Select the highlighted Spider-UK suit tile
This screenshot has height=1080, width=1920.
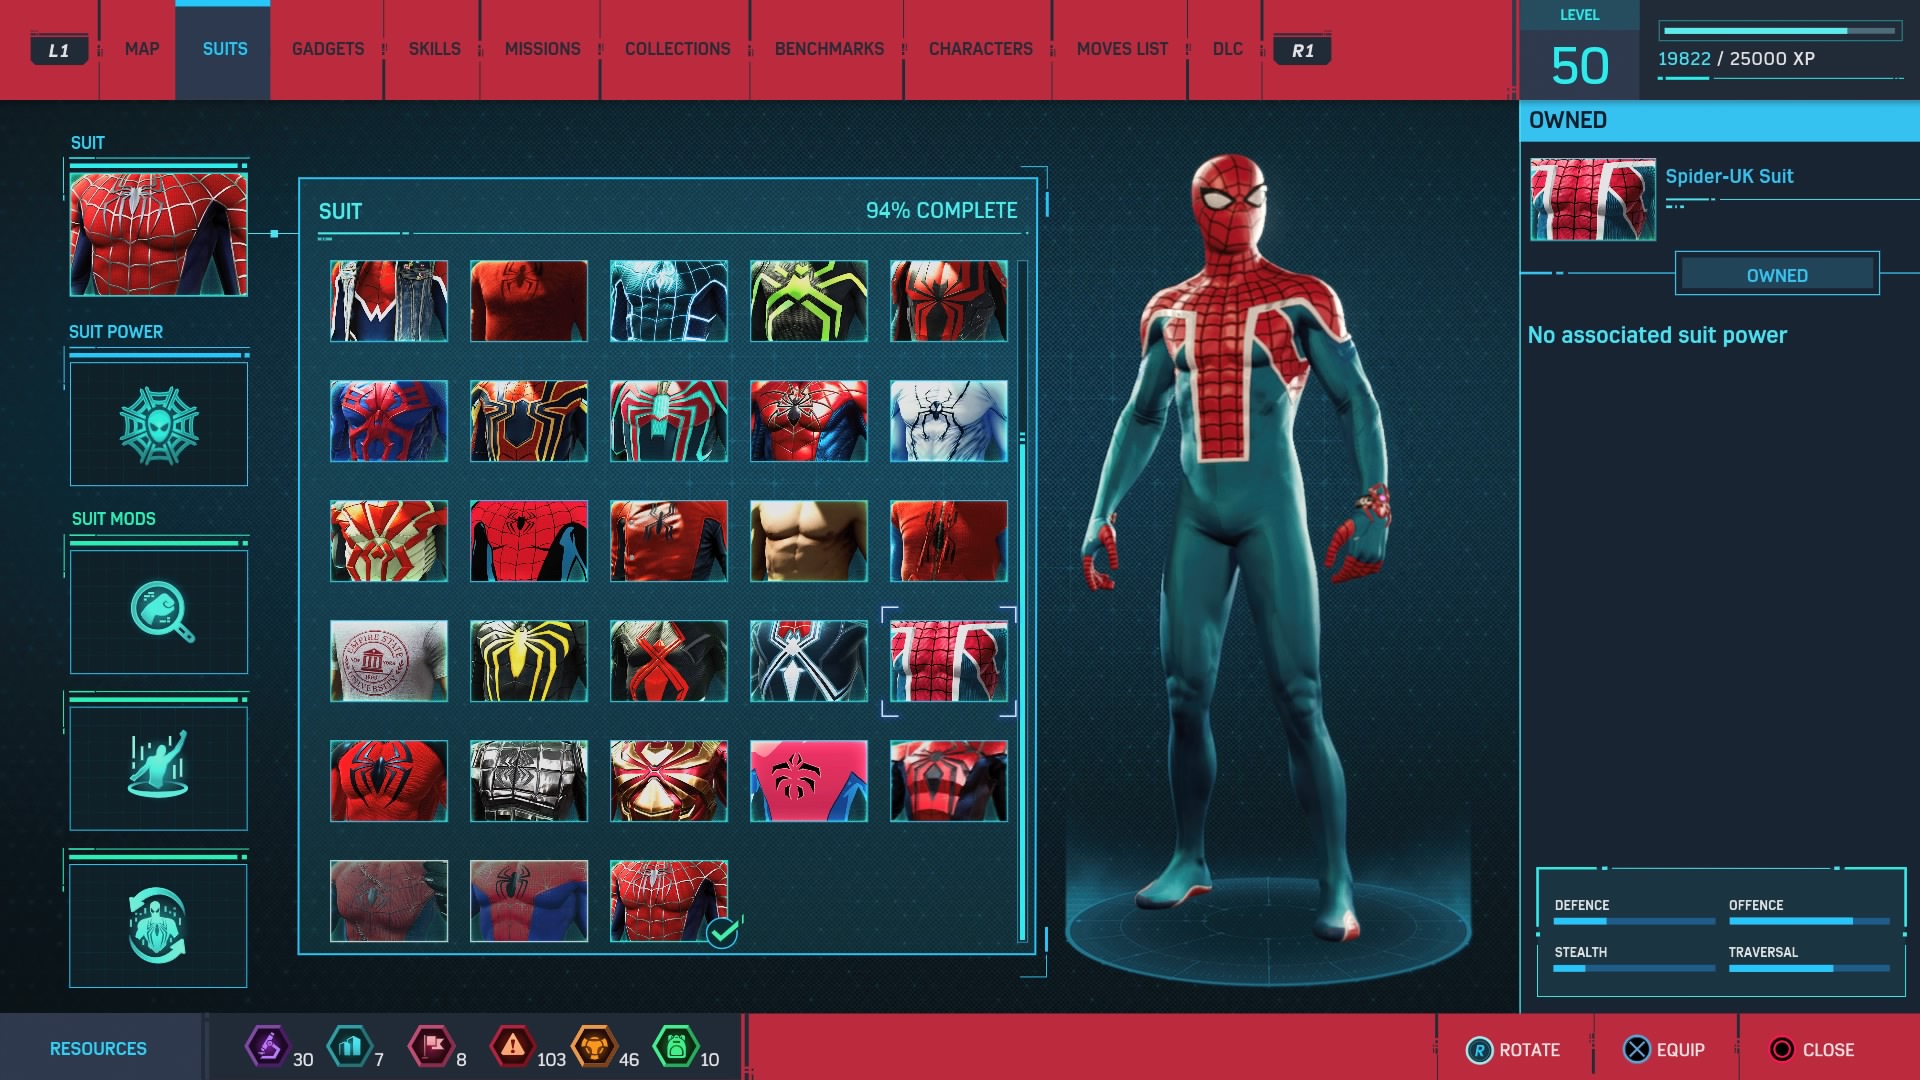(949, 661)
